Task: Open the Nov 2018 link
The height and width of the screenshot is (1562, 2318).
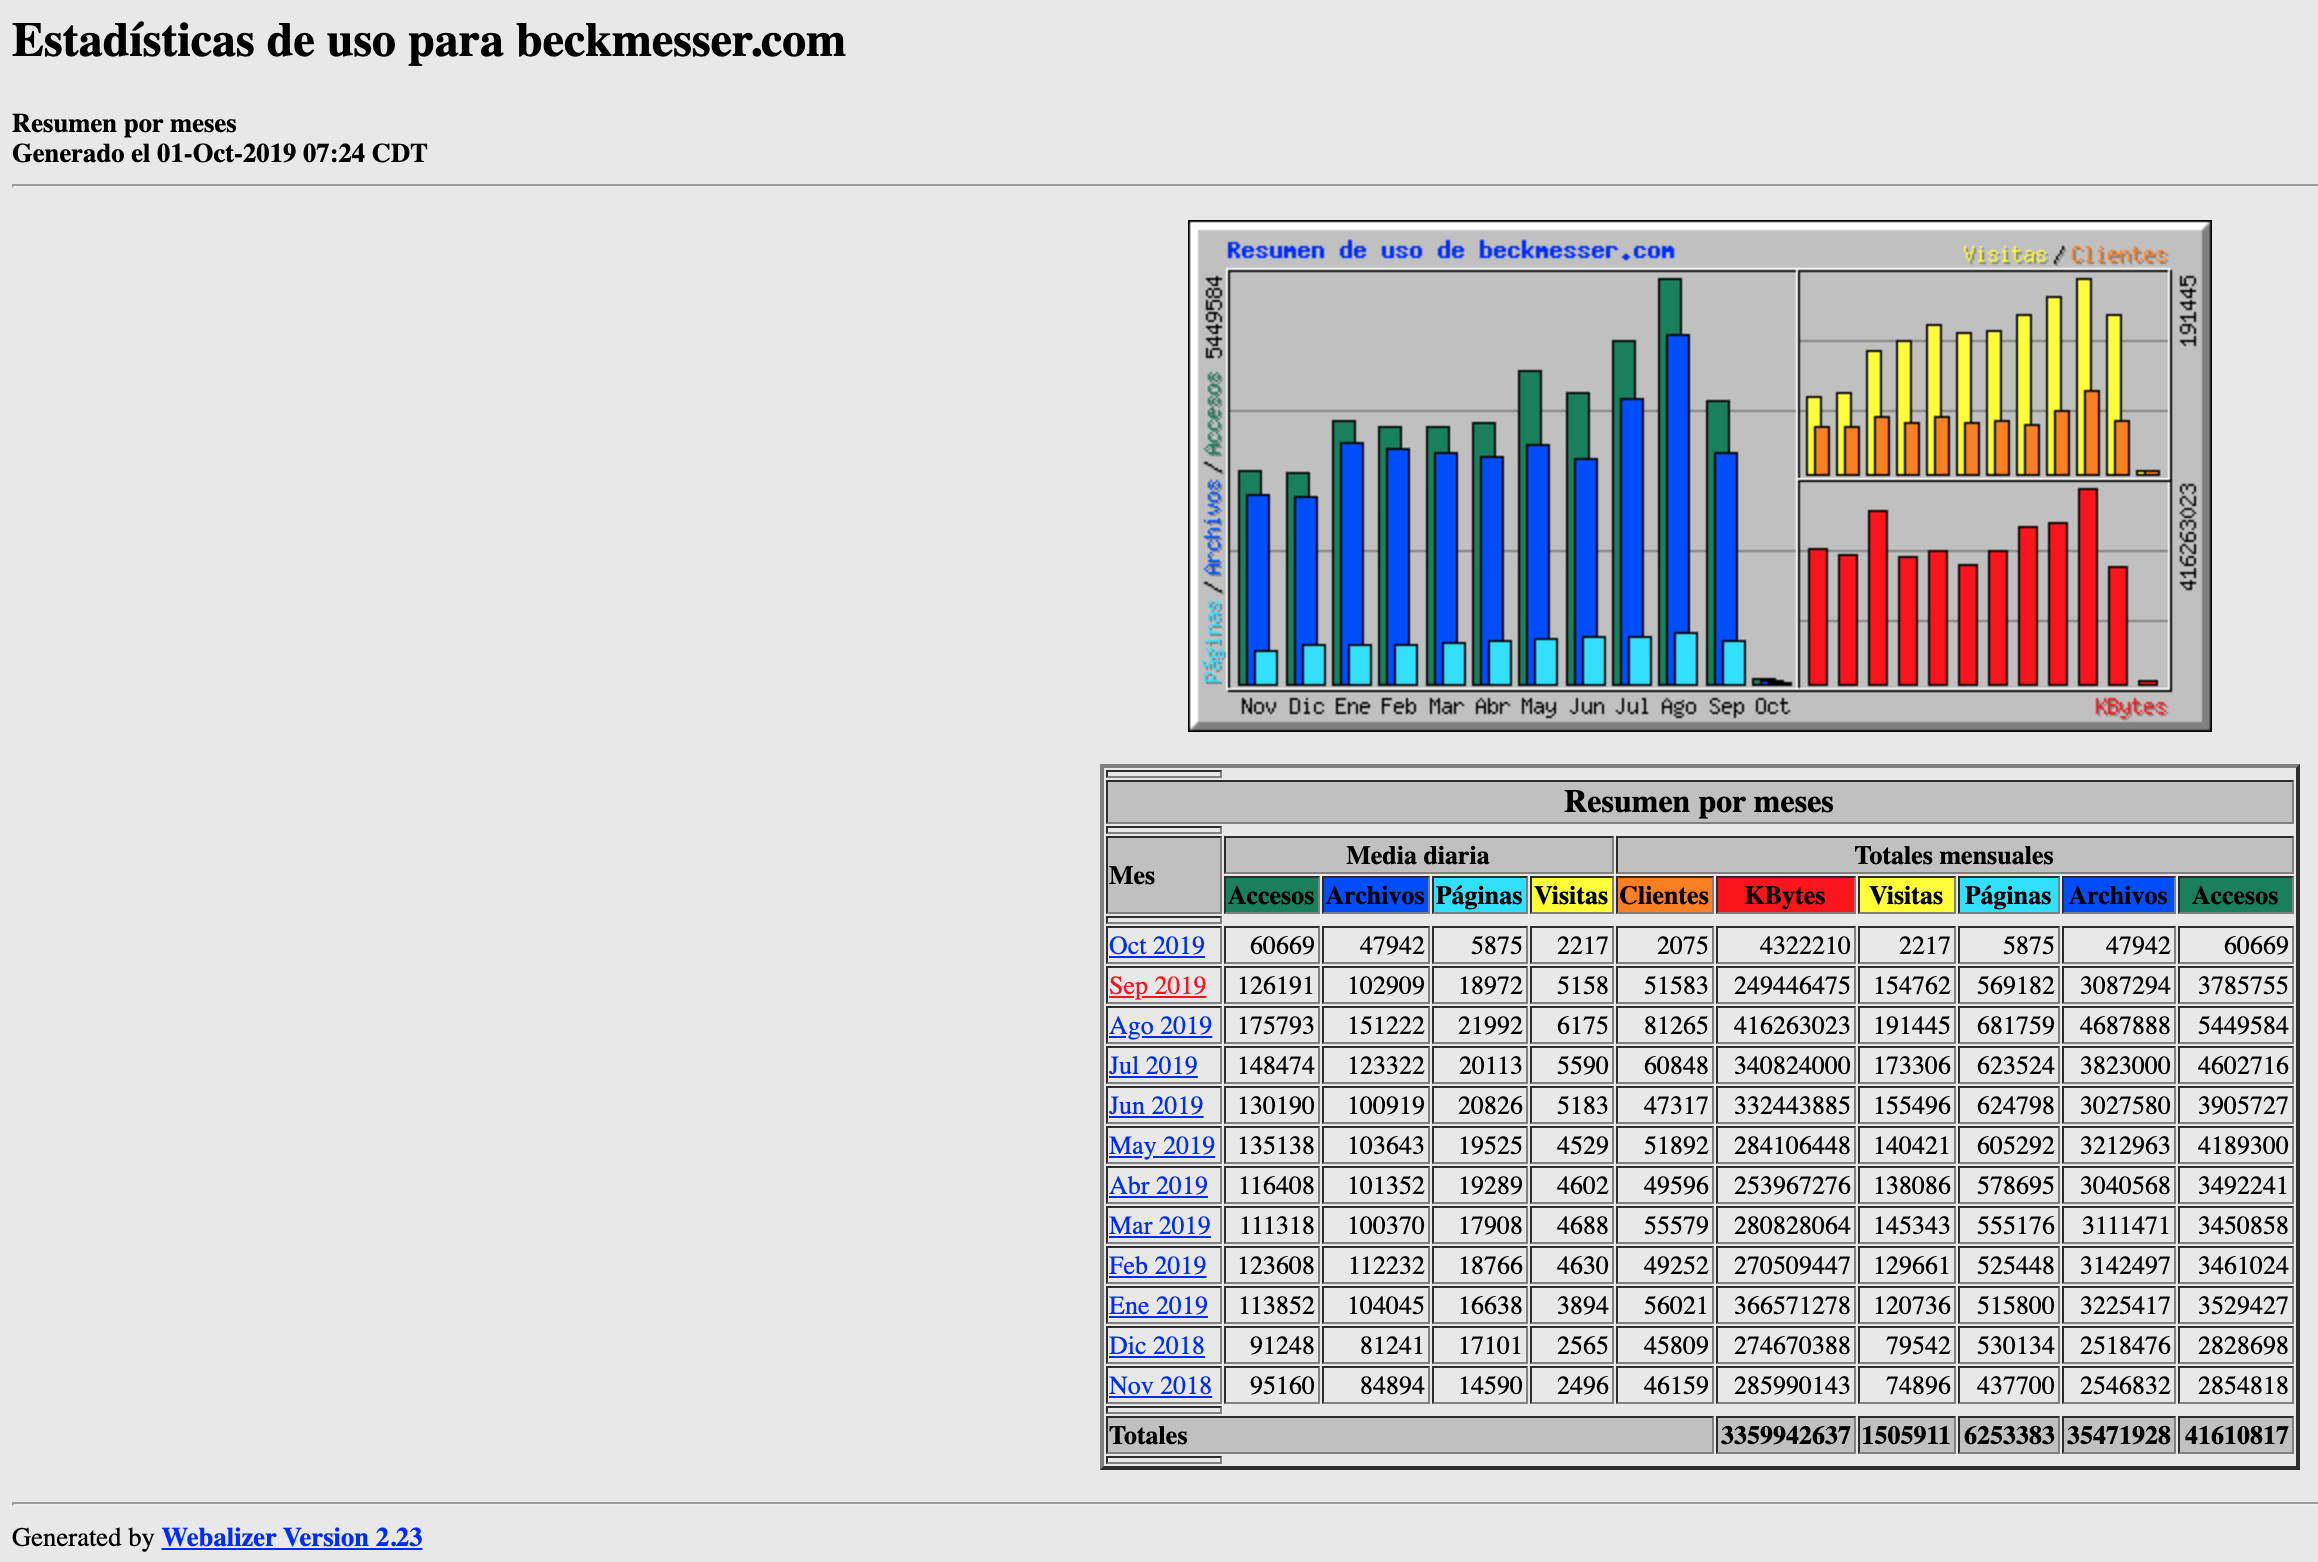Action: pyautogui.click(x=1160, y=1385)
